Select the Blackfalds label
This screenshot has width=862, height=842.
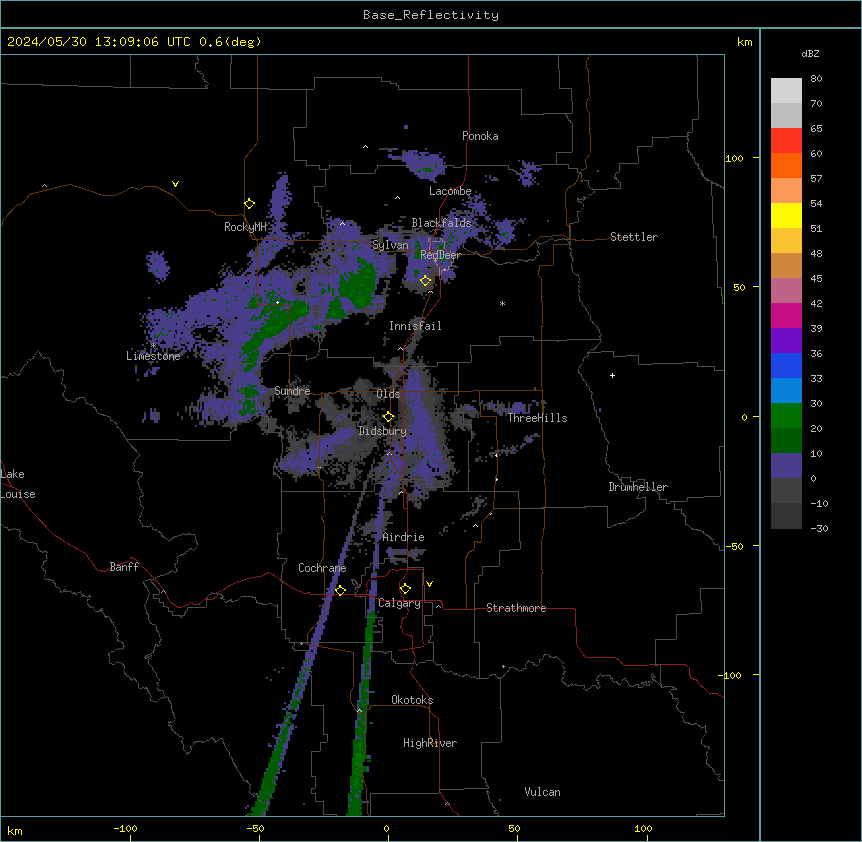(441, 223)
